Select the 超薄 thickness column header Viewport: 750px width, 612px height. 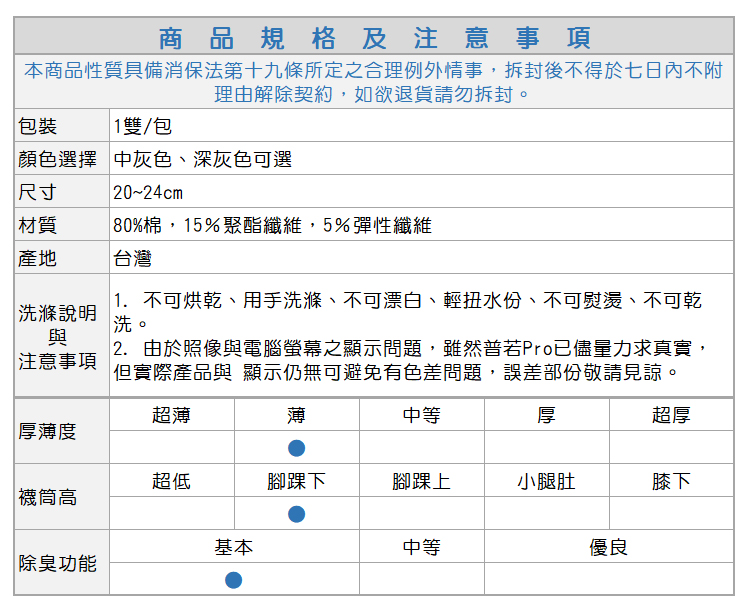[x=171, y=415]
